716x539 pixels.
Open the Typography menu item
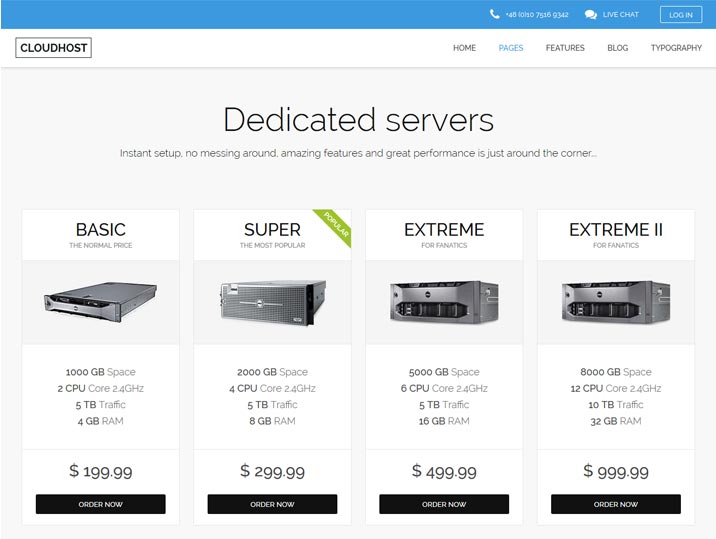pos(676,48)
